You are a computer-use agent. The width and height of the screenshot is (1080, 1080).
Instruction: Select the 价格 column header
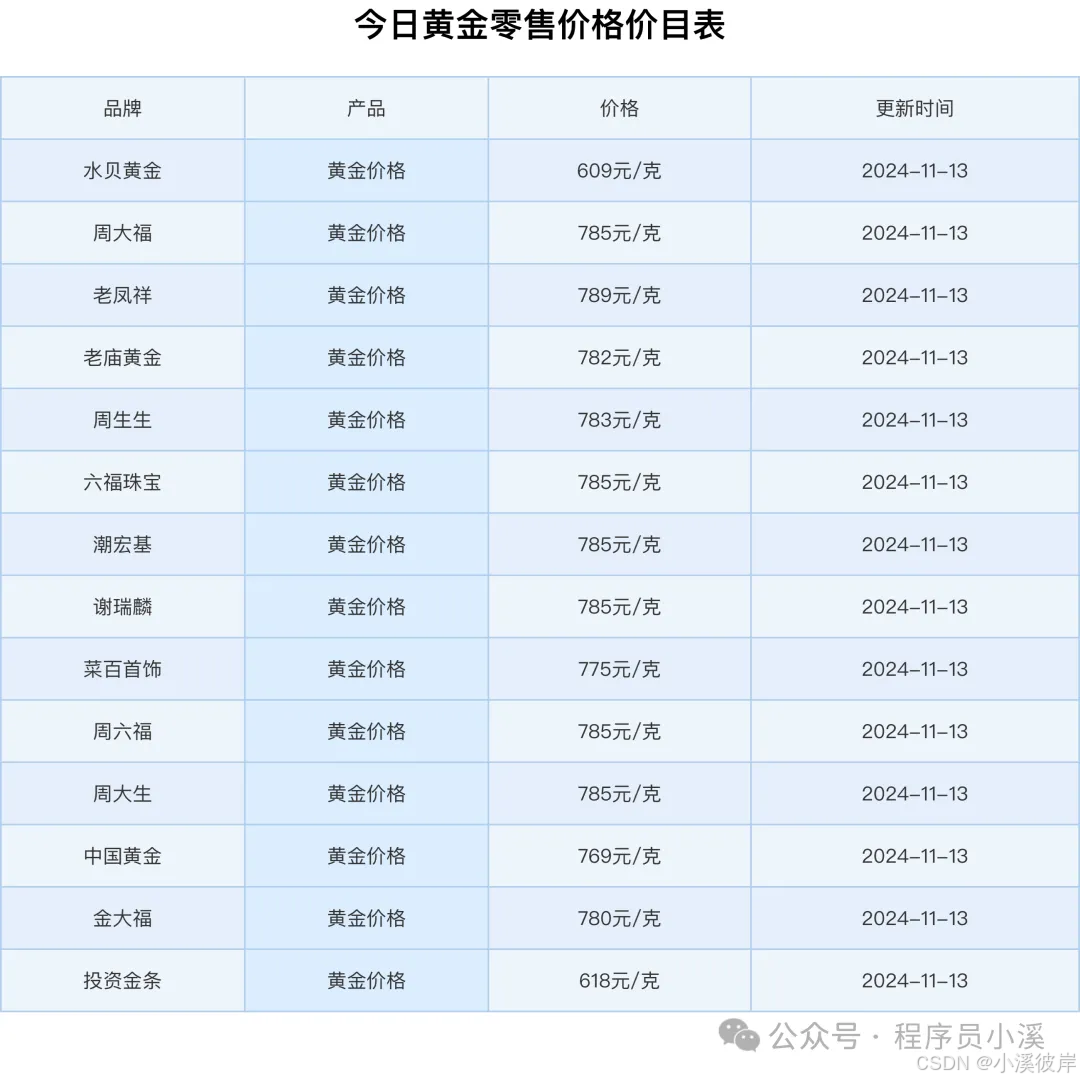point(619,108)
